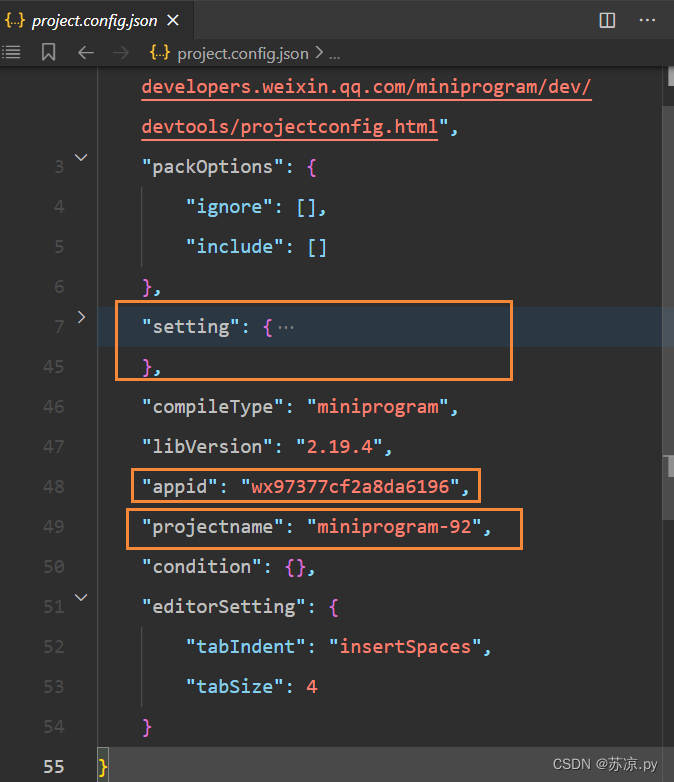Screen dimensions: 674x782
Task: Select the "miniprogram" compileType value
Action: [x=378, y=407]
